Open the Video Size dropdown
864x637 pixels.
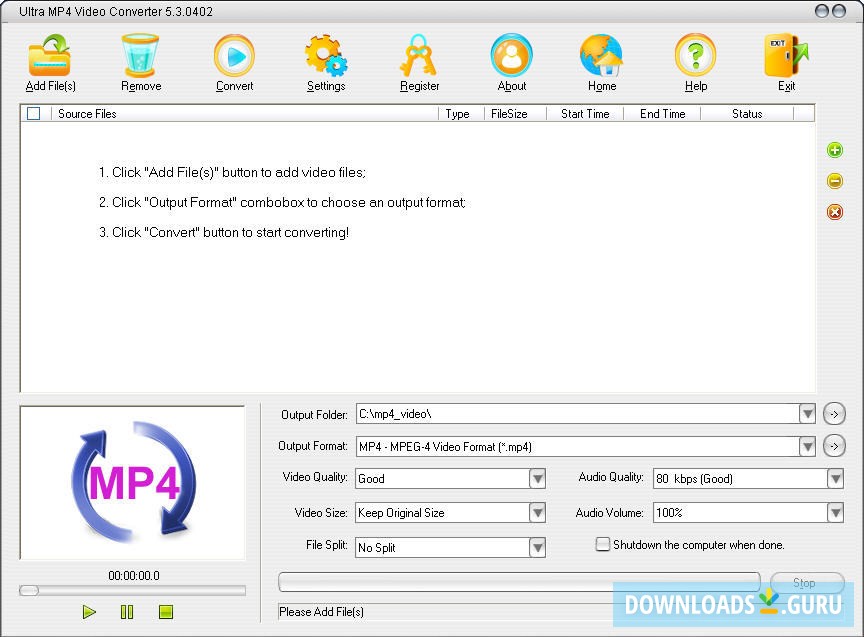537,513
